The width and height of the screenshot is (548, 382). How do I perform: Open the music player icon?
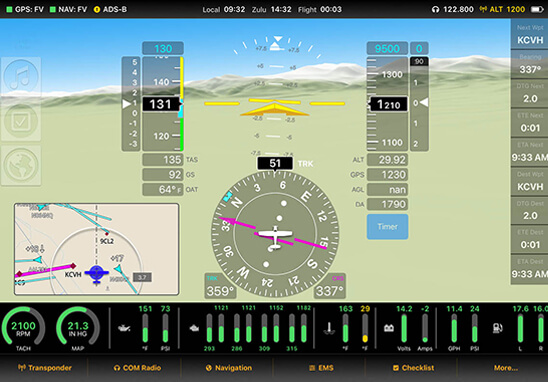pos(21,77)
